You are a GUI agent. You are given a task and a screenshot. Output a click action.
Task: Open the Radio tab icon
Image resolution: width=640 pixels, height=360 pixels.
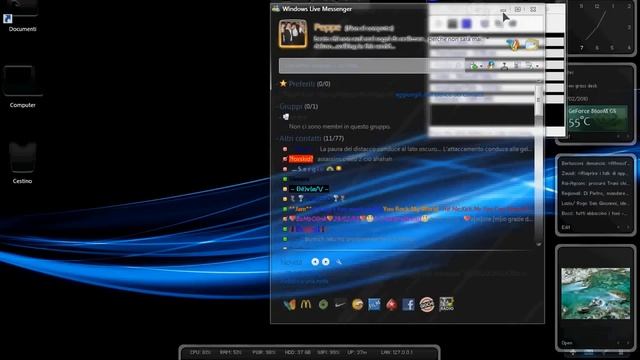pyautogui.click(x=446, y=304)
